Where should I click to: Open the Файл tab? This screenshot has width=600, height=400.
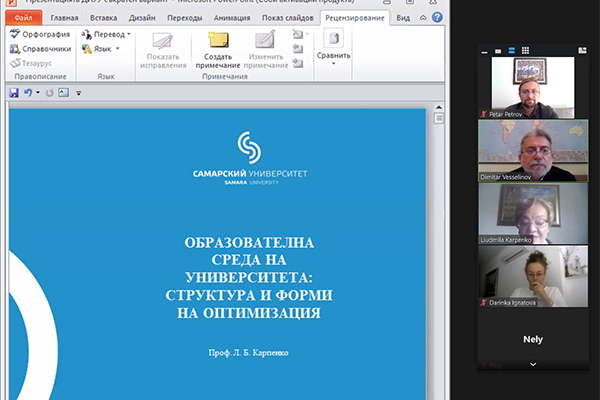coord(23,18)
